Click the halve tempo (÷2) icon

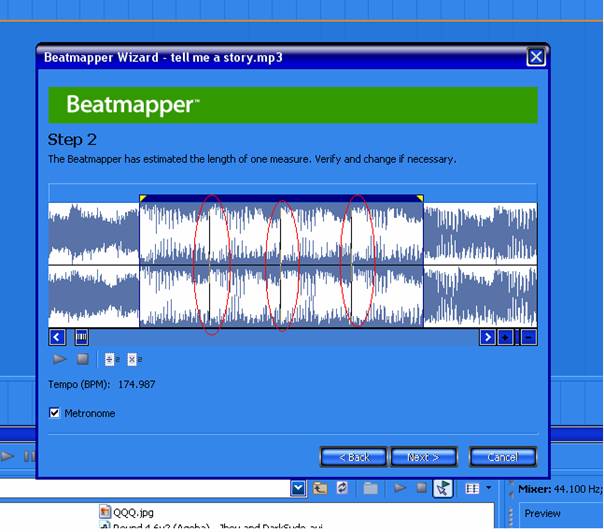(x=110, y=359)
